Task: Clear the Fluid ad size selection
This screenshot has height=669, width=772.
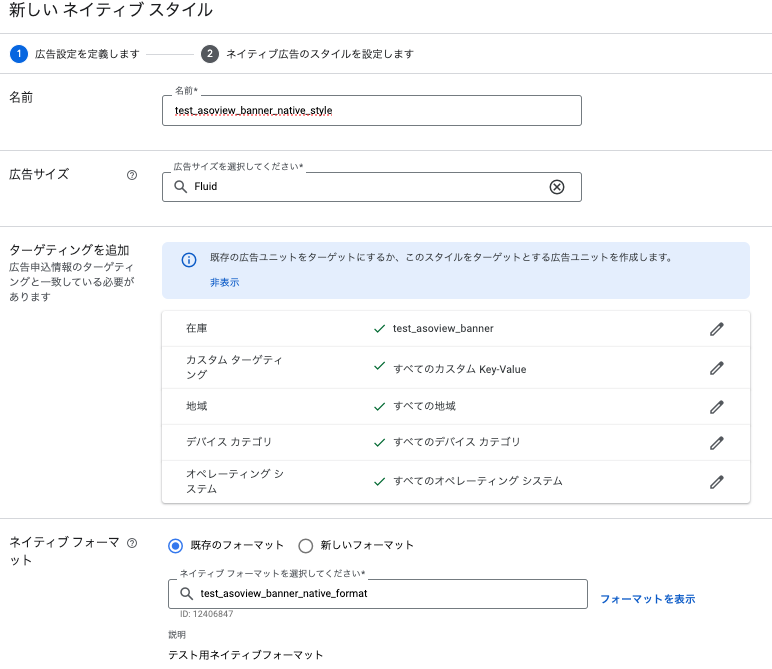Action: tap(557, 187)
